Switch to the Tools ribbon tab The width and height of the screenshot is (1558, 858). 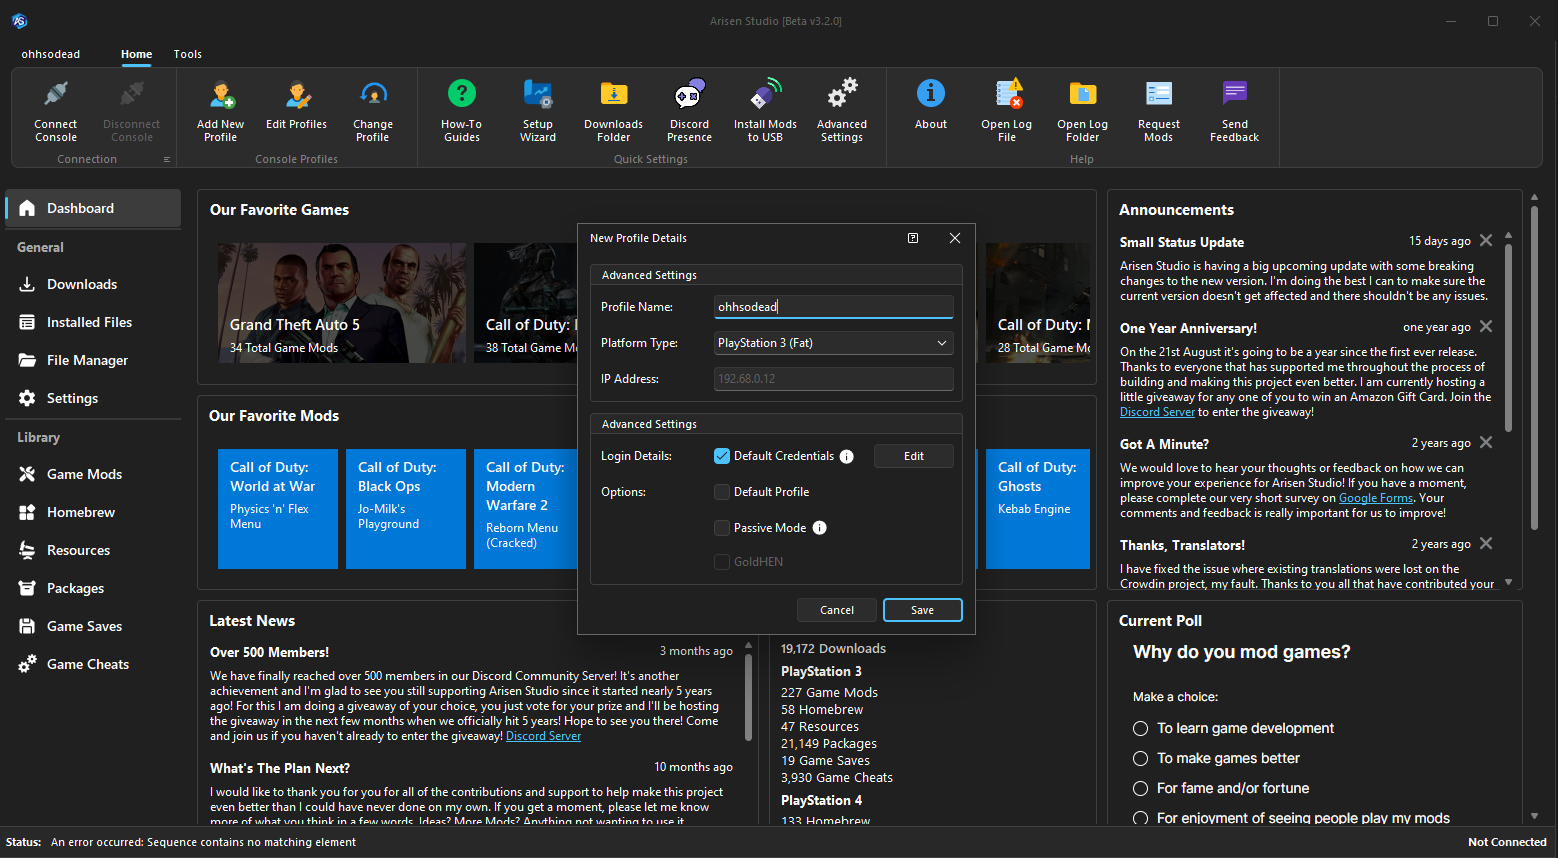[187, 54]
